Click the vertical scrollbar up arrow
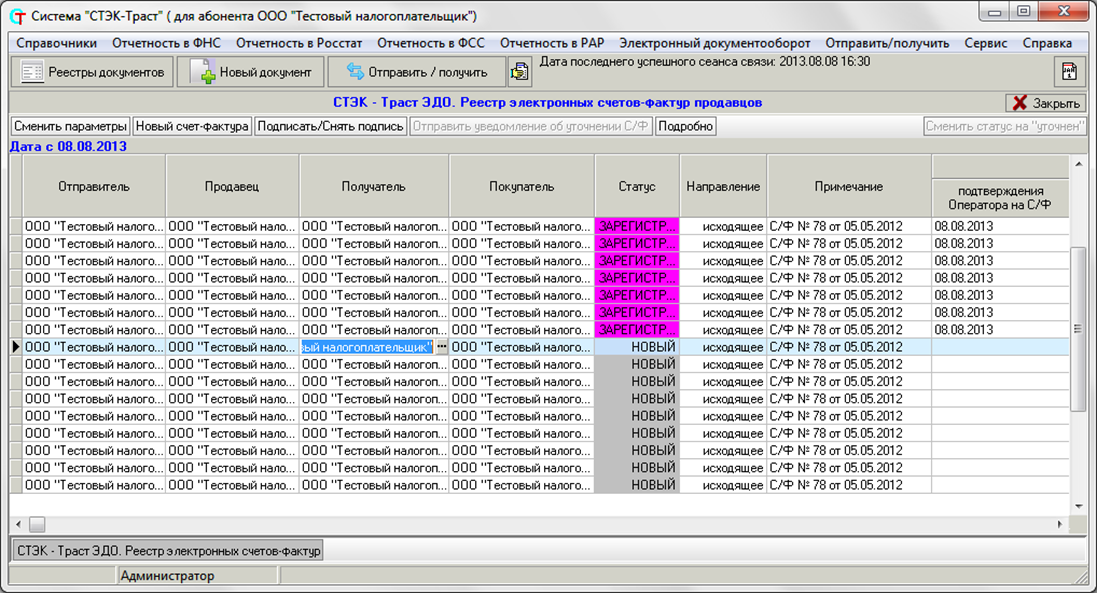The width and height of the screenshot is (1097, 593). (x=1078, y=164)
